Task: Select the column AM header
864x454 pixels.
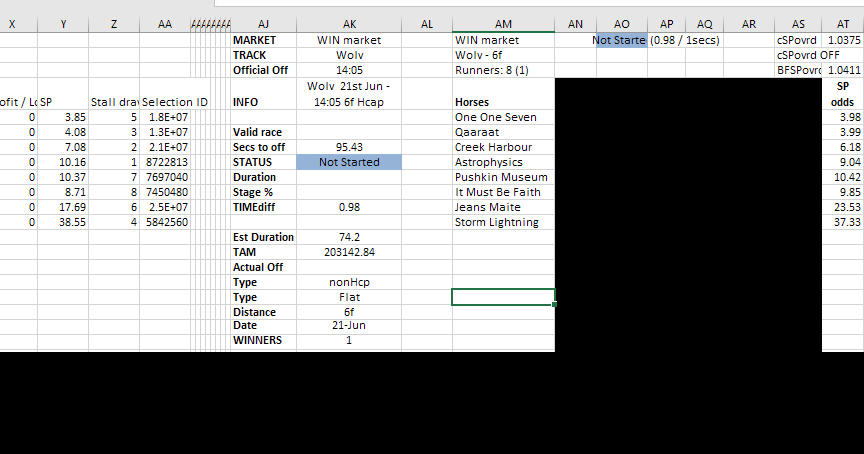Action: [x=503, y=22]
